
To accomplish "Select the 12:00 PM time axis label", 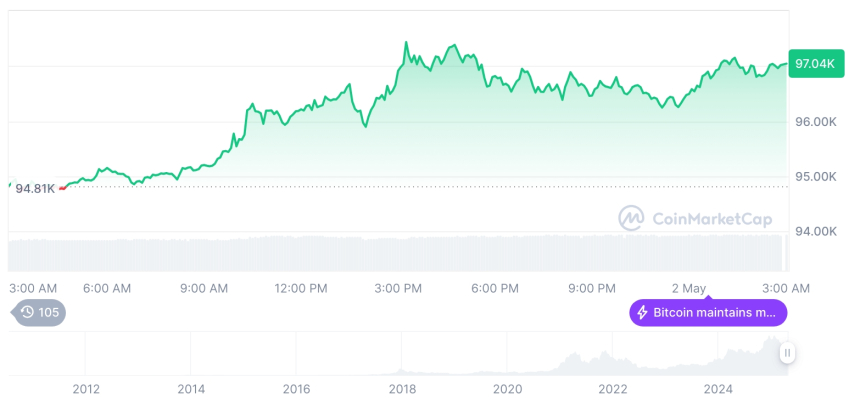I will coord(300,288).
